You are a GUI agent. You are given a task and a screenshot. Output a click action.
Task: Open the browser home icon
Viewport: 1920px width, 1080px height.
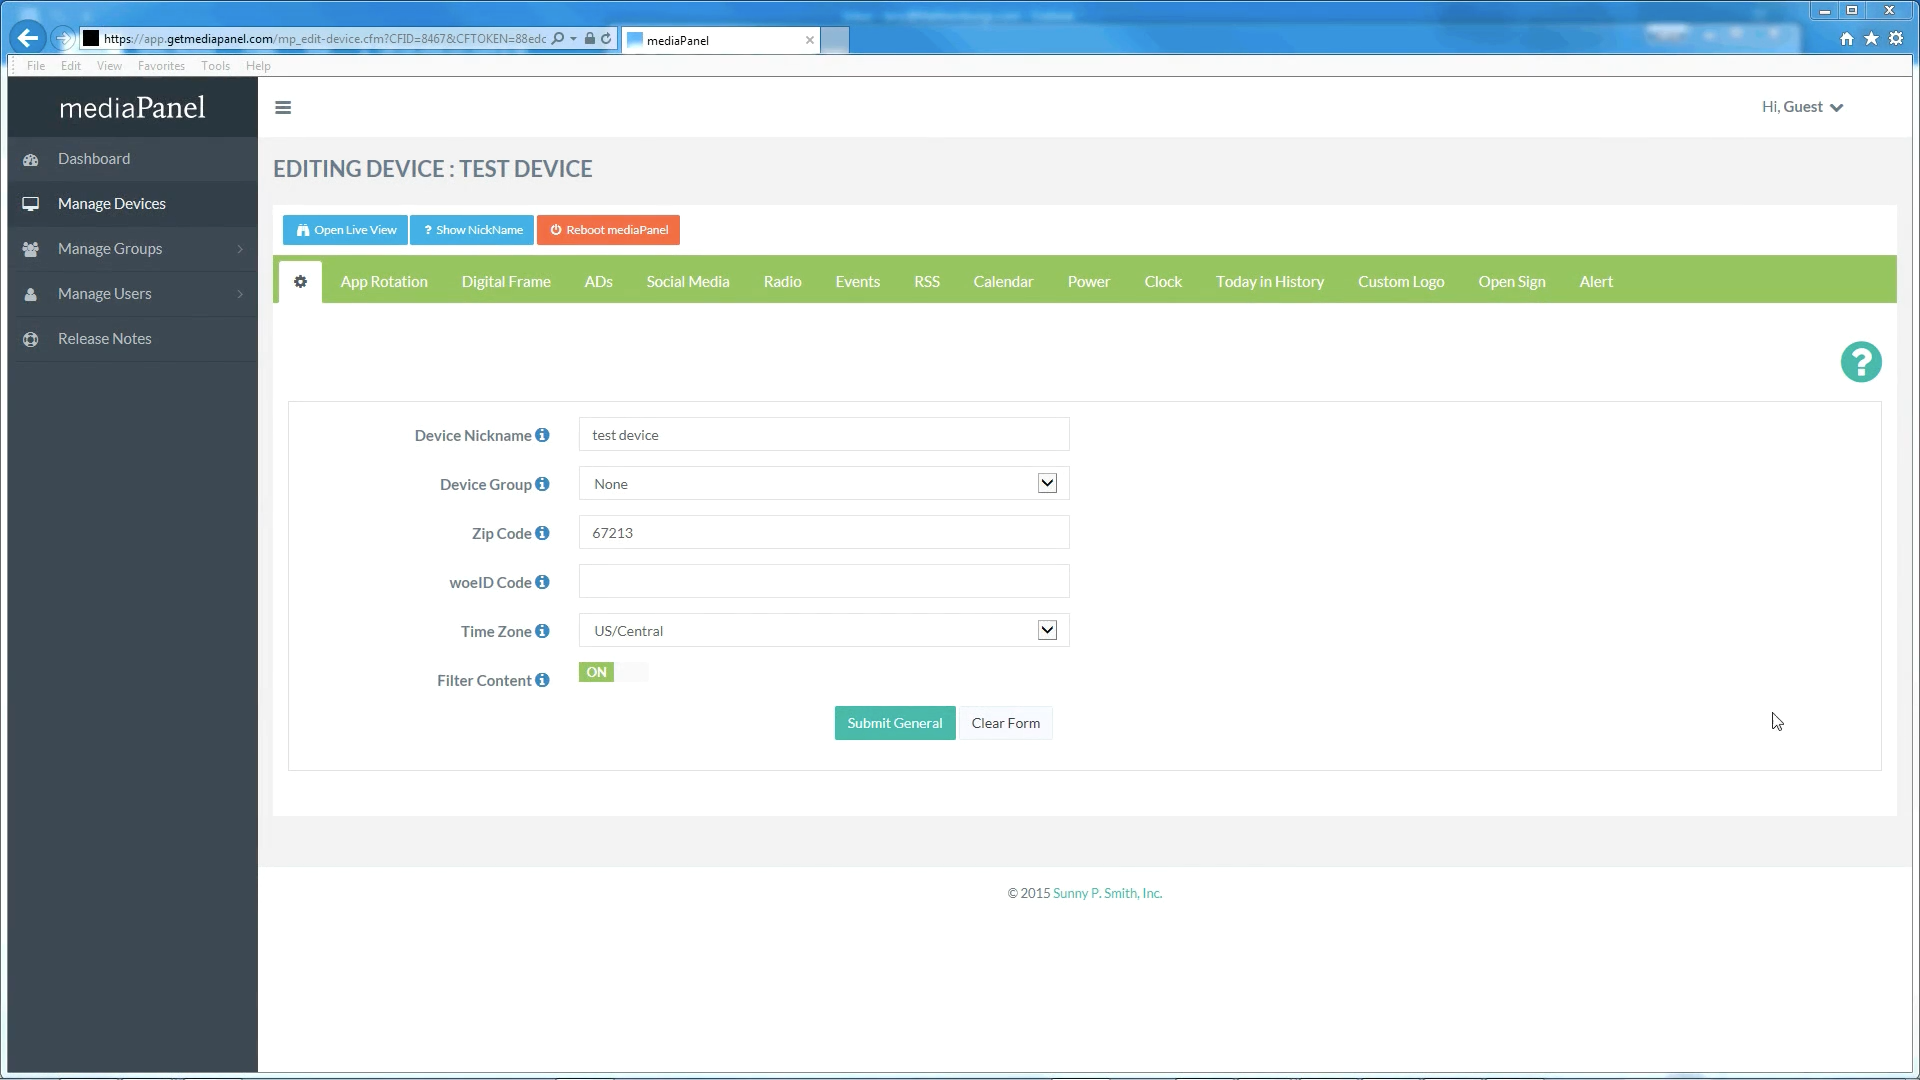pyautogui.click(x=1846, y=39)
